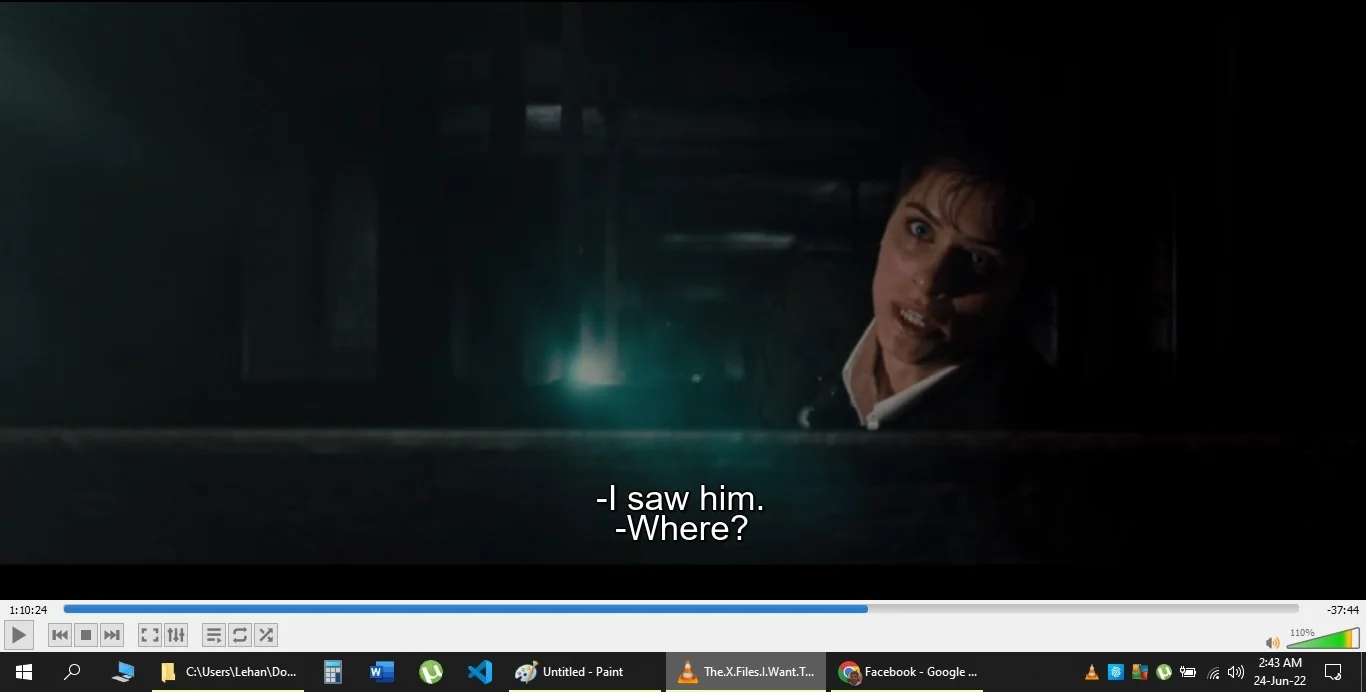Open Windows taskbar search

tap(72, 672)
